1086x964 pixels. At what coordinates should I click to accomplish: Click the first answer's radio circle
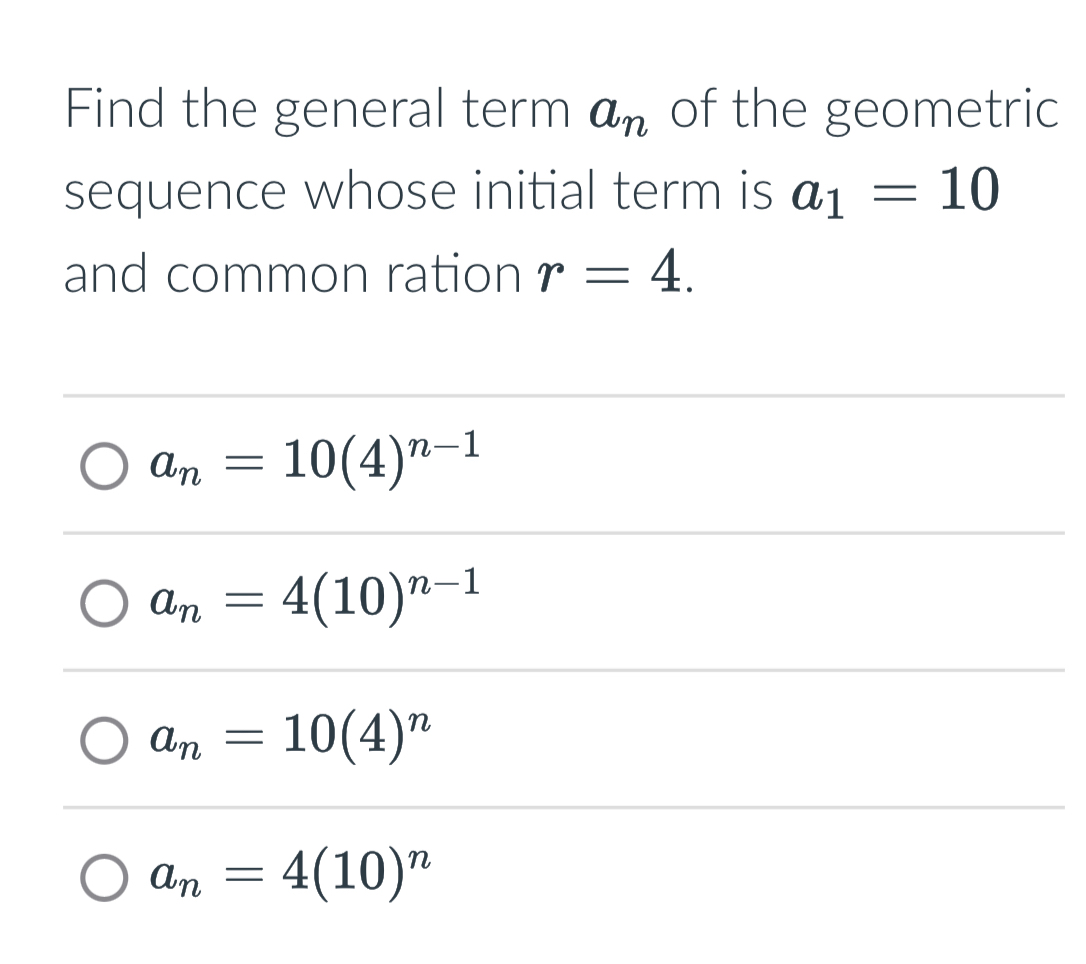[103, 466]
